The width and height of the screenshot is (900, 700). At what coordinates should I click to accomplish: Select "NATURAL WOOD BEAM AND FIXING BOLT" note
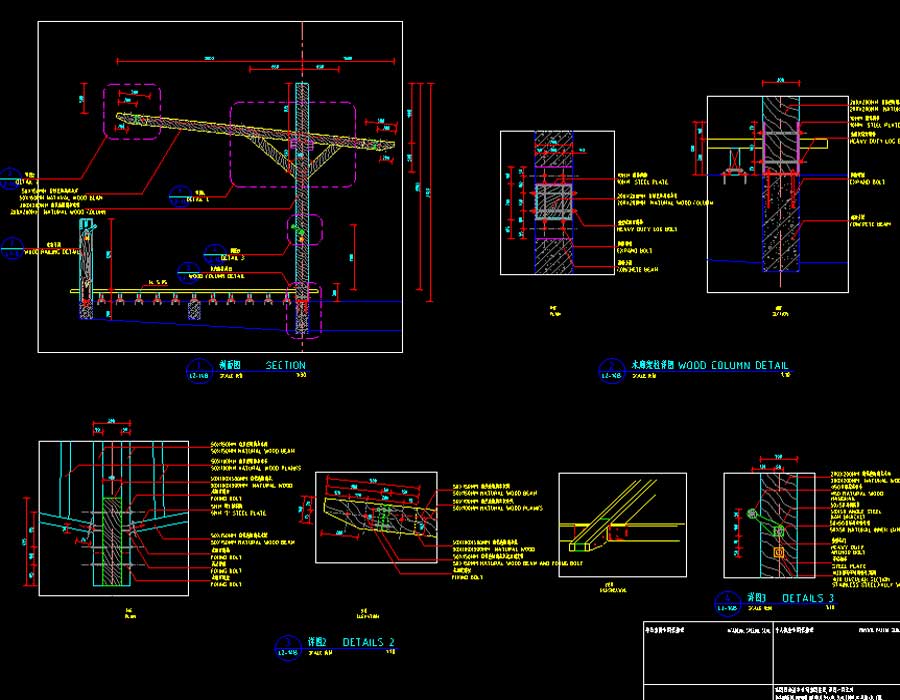[517, 563]
